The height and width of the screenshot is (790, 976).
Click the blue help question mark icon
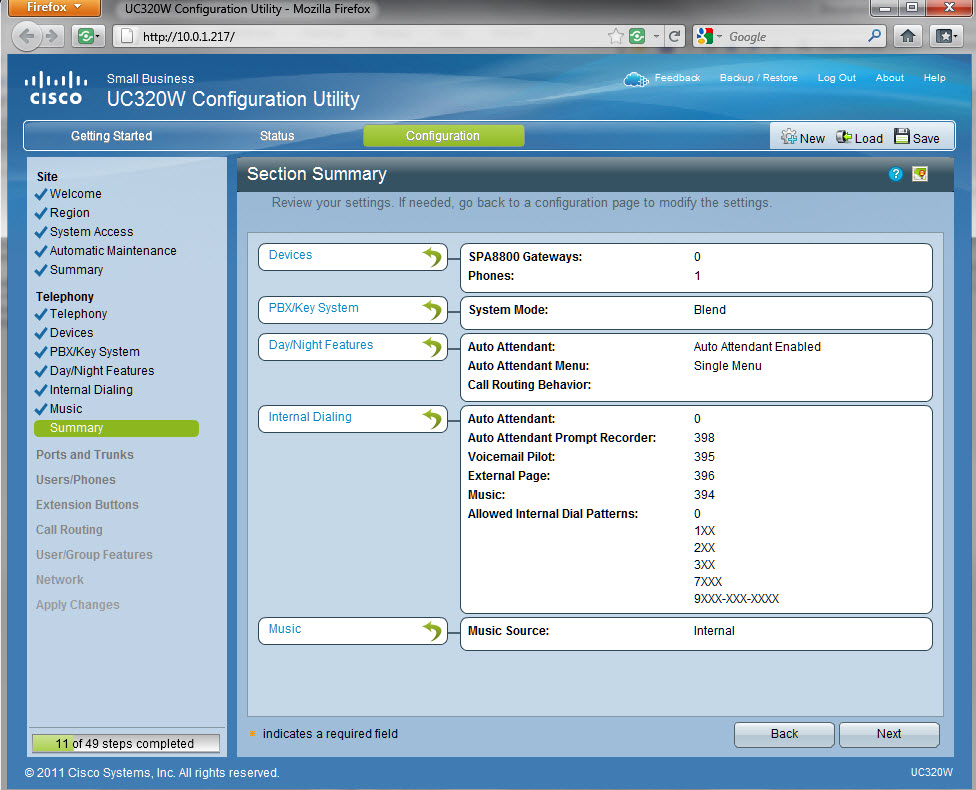pyautogui.click(x=895, y=174)
